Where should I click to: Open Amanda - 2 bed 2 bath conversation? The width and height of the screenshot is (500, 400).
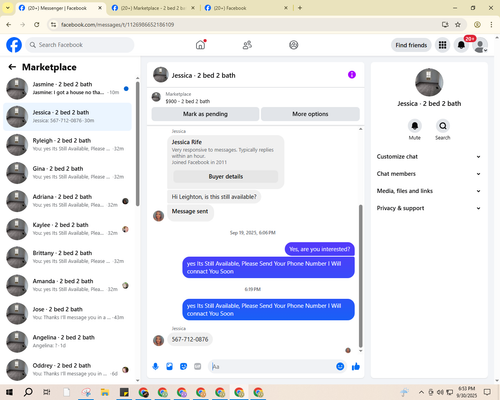coord(67,285)
